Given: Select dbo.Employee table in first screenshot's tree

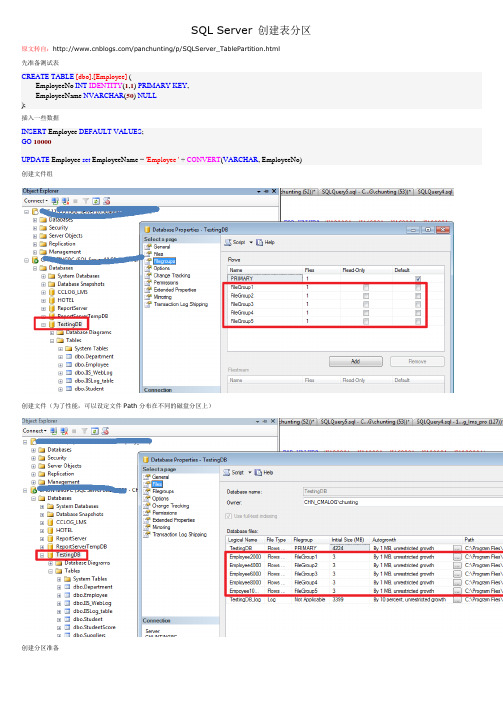Looking at the screenshot, I should tap(92, 365).
